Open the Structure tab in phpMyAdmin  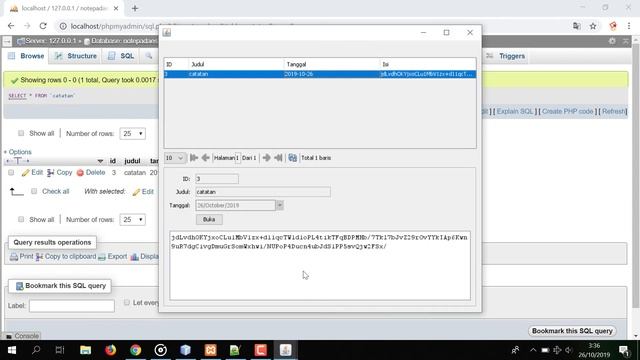pos(76,56)
